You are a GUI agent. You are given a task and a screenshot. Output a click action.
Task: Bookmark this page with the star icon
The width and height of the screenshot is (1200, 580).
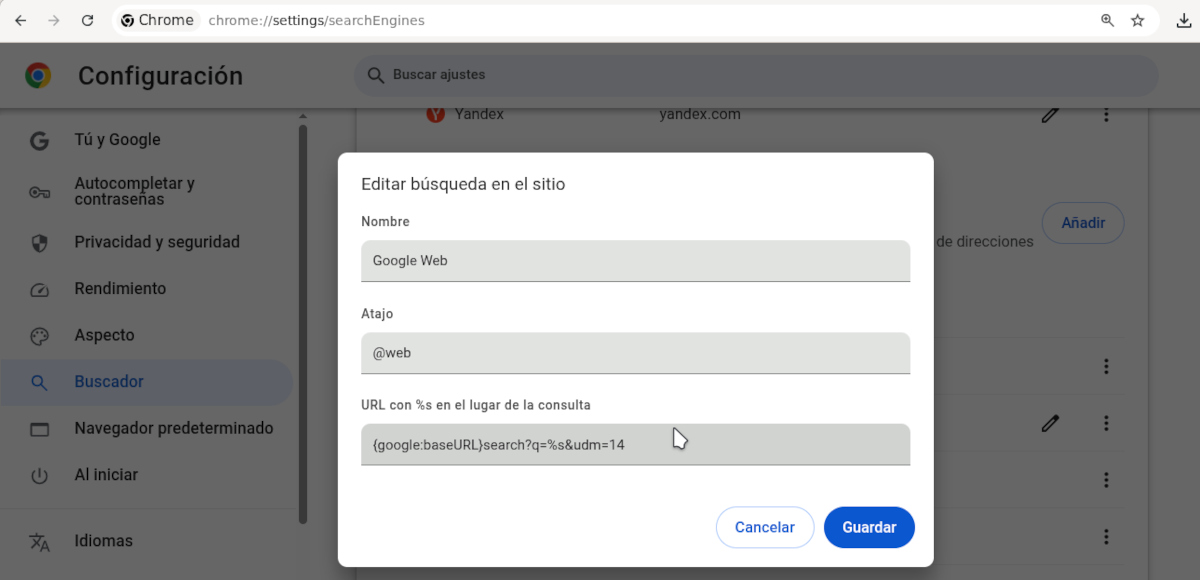pos(1137,20)
